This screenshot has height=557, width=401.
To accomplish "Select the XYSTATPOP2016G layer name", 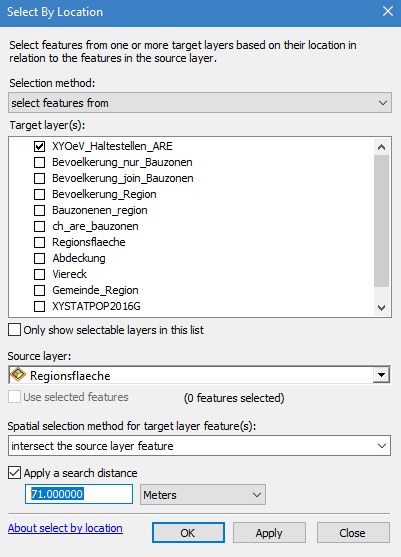I will [96, 306].
